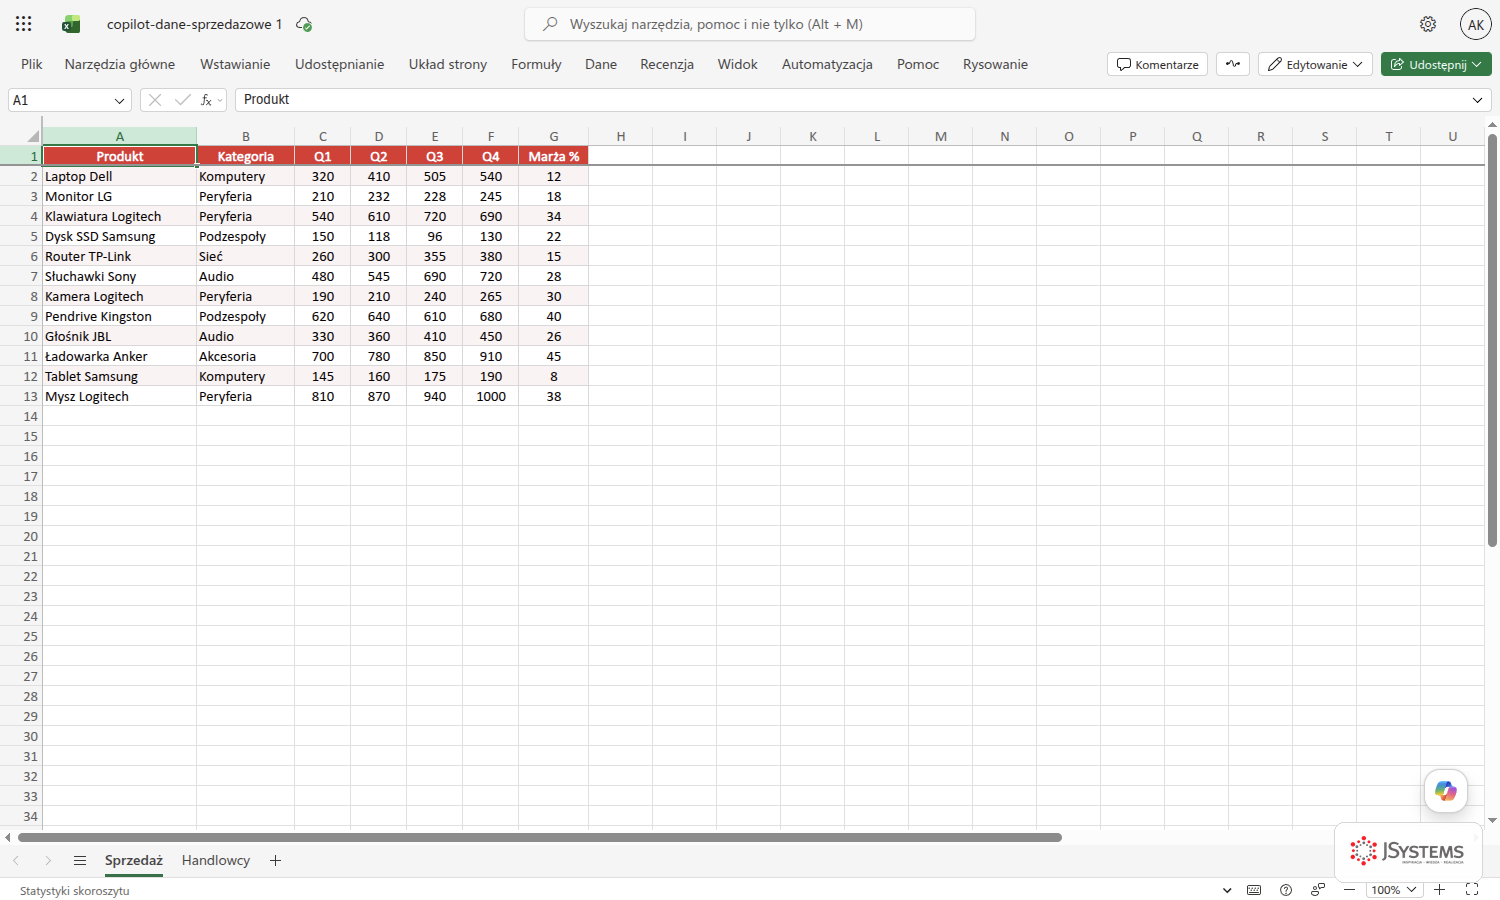This screenshot has width=1500, height=900.
Task: Click the Słuchawki Sony cell
Action: pyautogui.click(x=120, y=276)
